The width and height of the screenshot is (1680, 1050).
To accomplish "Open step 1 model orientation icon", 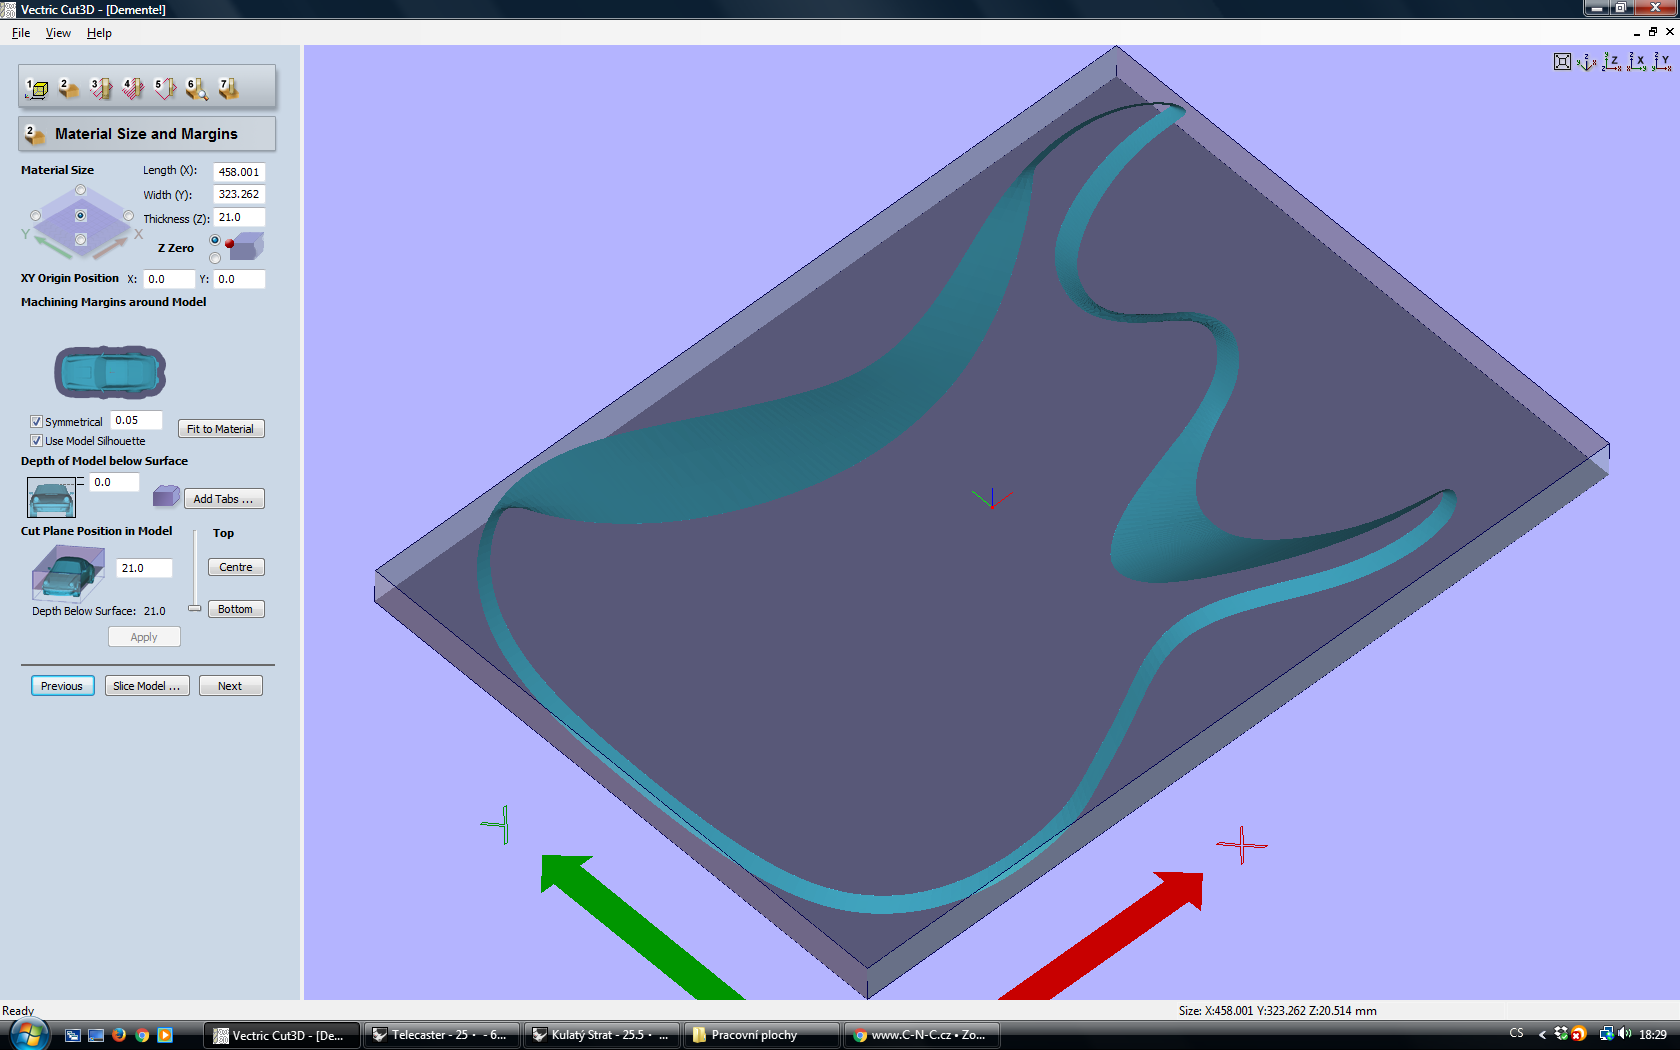I will pos(37,89).
